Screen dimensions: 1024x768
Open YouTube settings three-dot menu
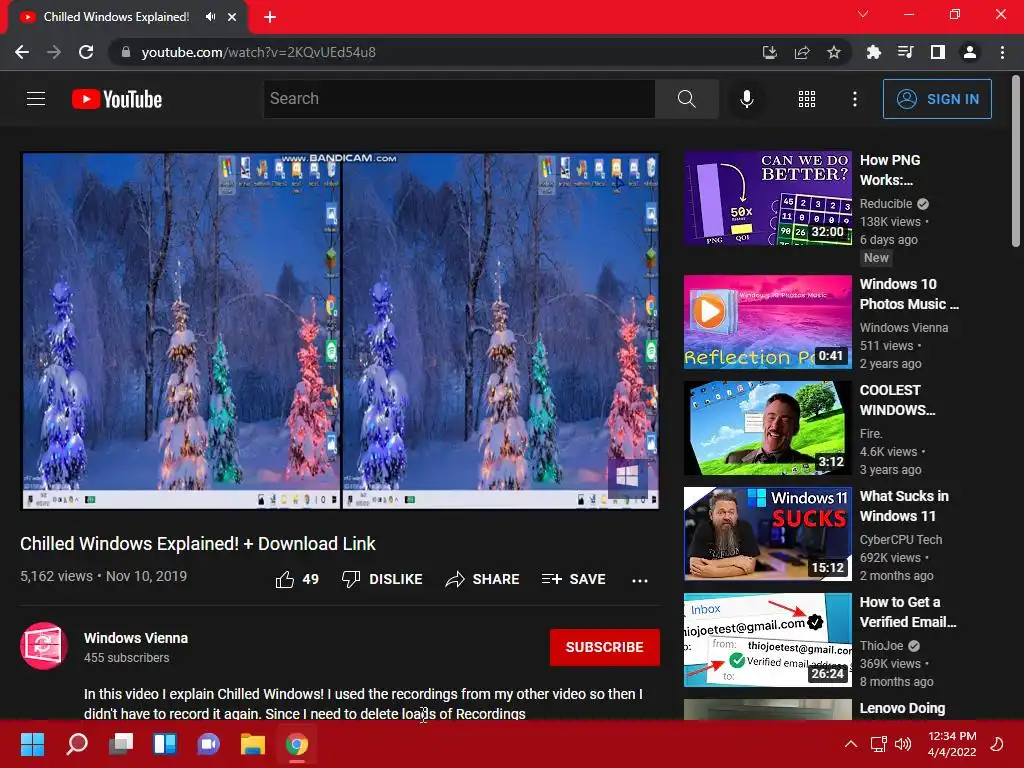(x=854, y=99)
